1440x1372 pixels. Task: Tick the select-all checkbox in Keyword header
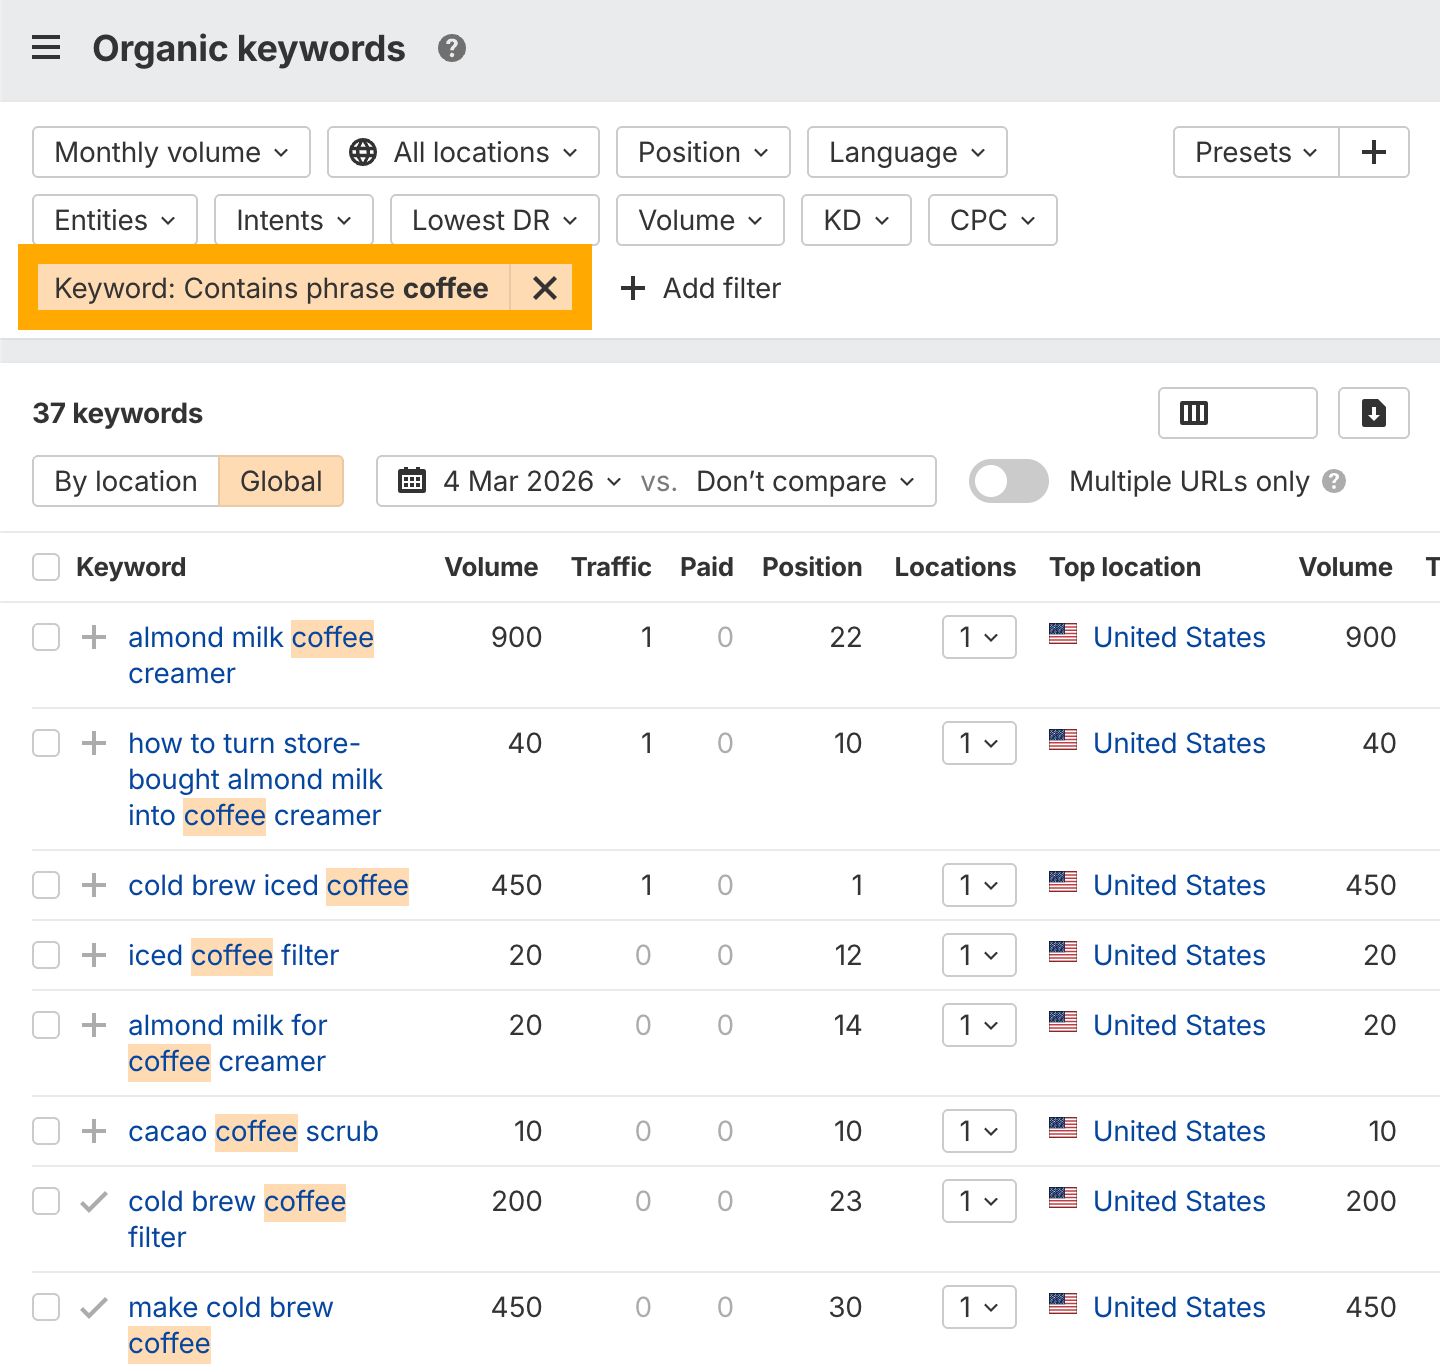pyautogui.click(x=46, y=567)
